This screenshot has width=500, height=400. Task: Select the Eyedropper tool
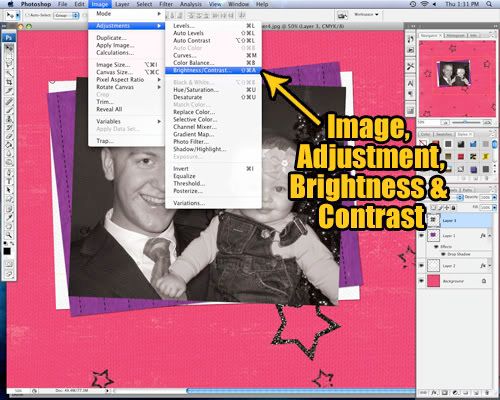pyautogui.click(x=9, y=218)
